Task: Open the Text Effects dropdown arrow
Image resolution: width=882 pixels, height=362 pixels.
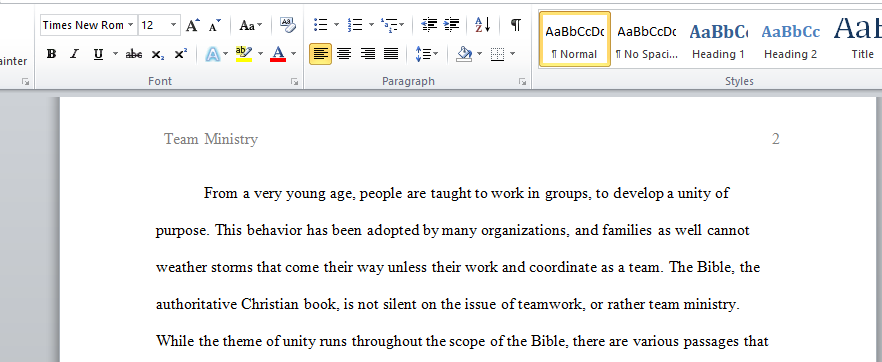Action: [x=226, y=55]
